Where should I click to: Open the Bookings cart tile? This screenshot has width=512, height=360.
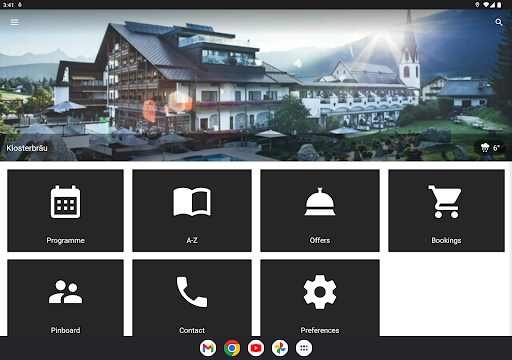click(x=446, y=211)
